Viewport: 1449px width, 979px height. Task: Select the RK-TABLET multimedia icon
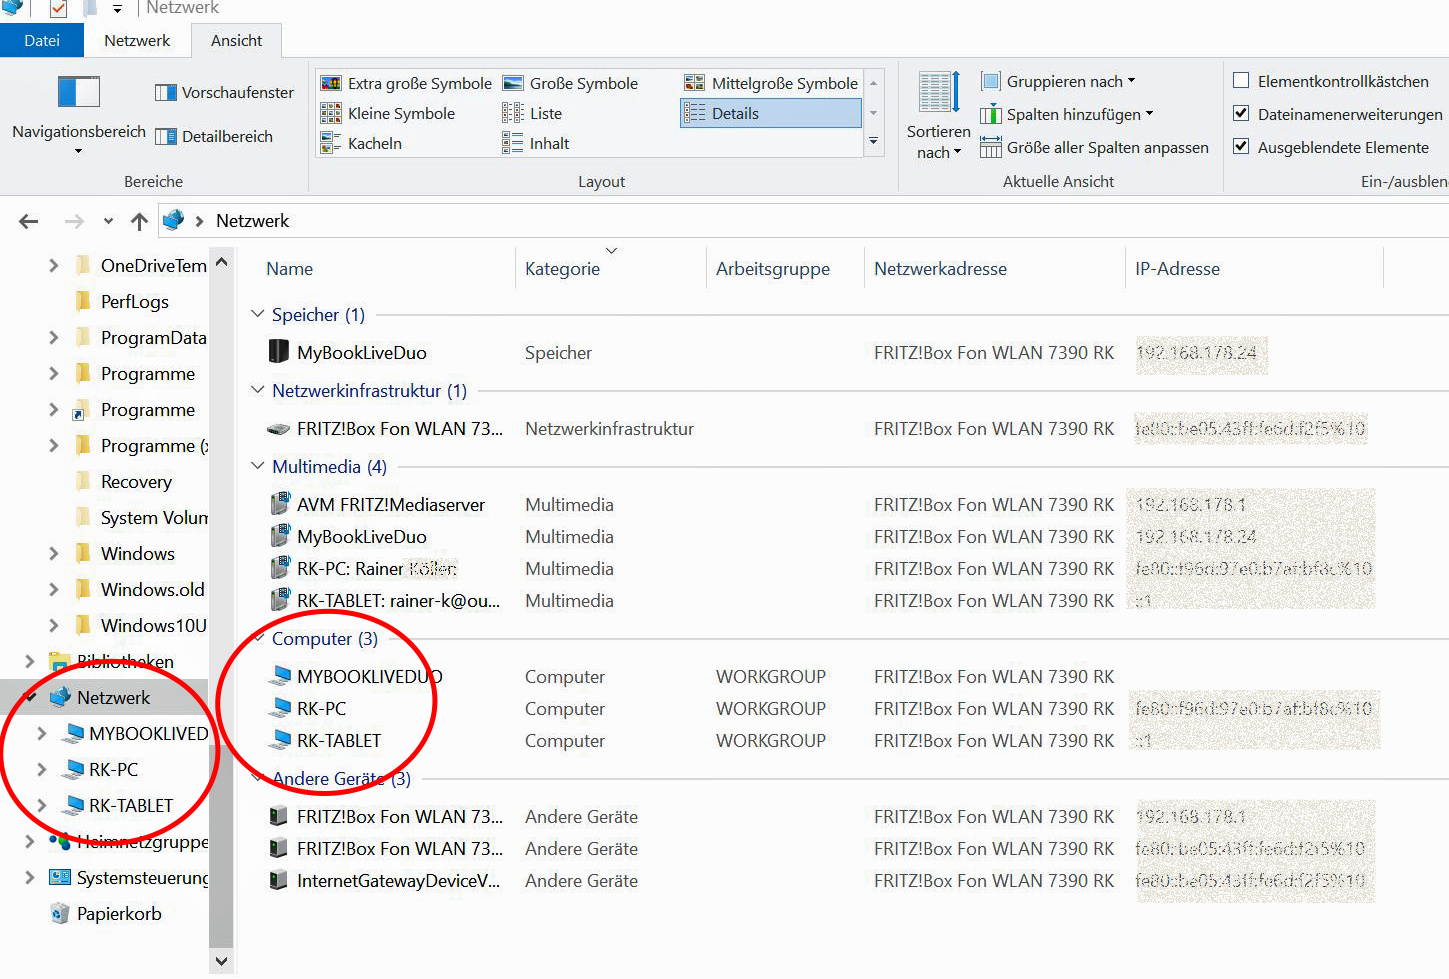(x=280, y=600)
